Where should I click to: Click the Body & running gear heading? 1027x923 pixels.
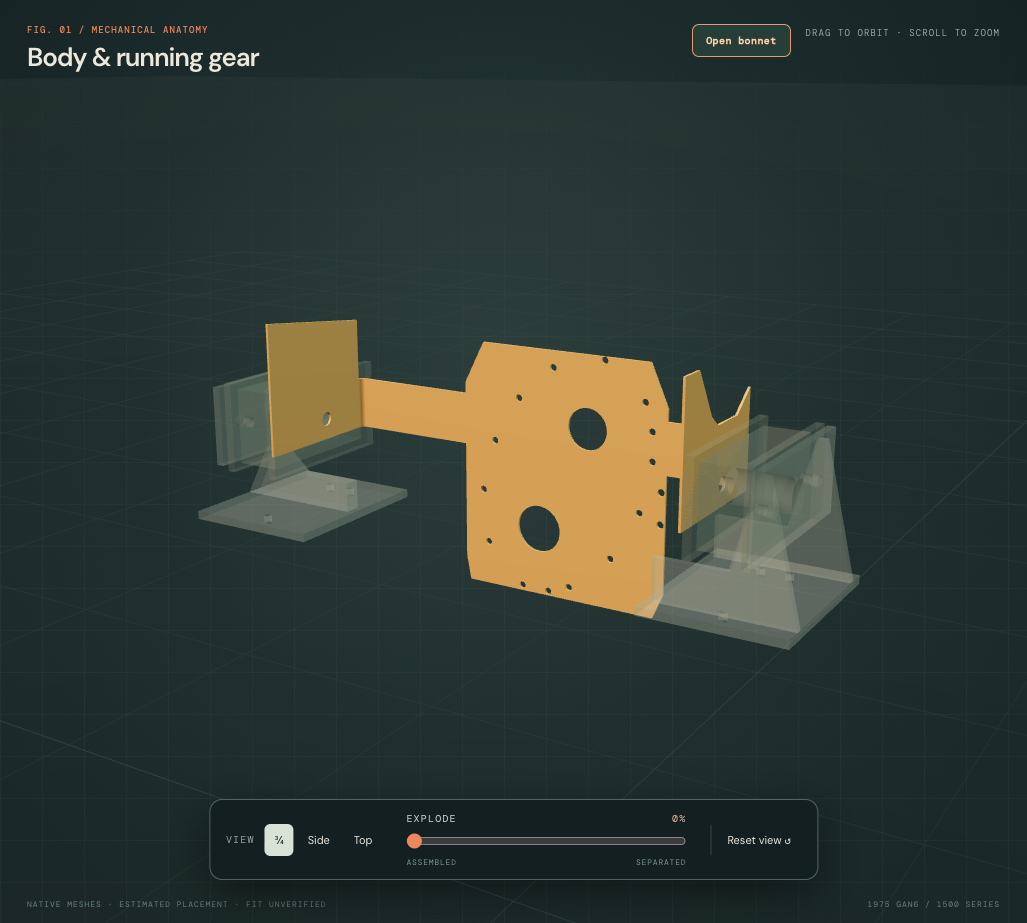[143, 58]
